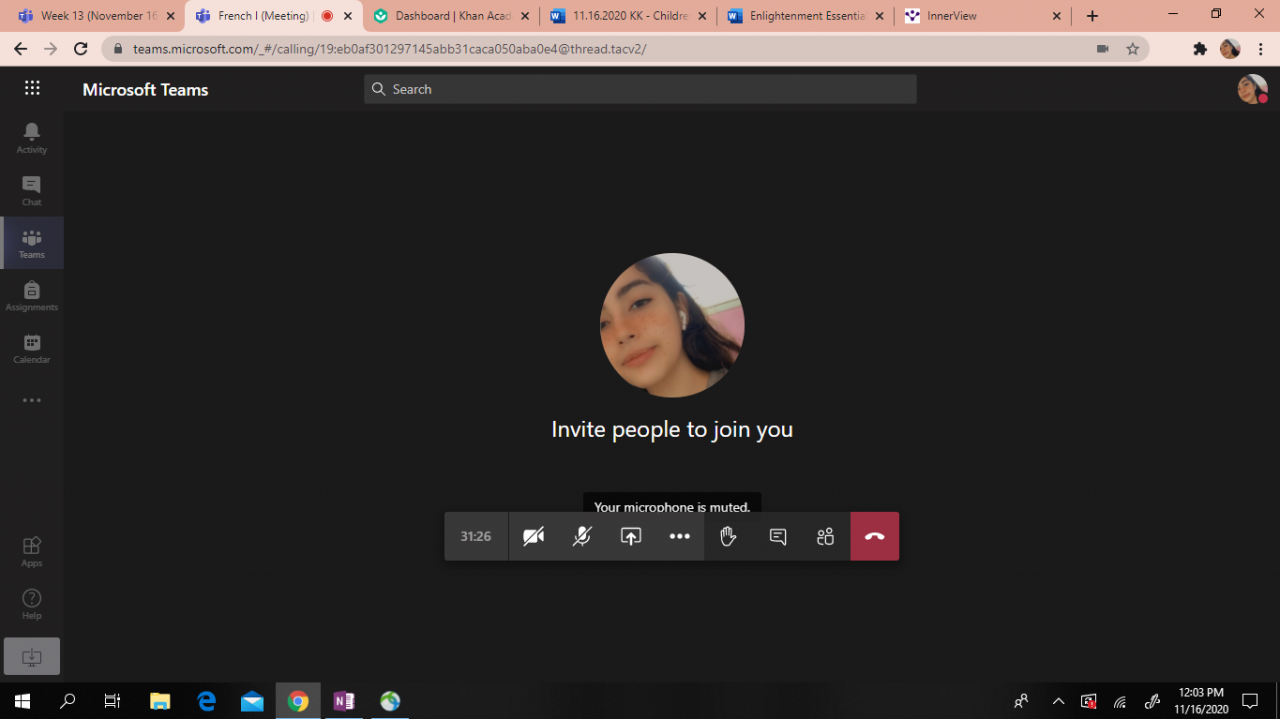Open more actions ellipsis in call bar
Viewport: 1280px width, 719px height.
click(680, 536)
